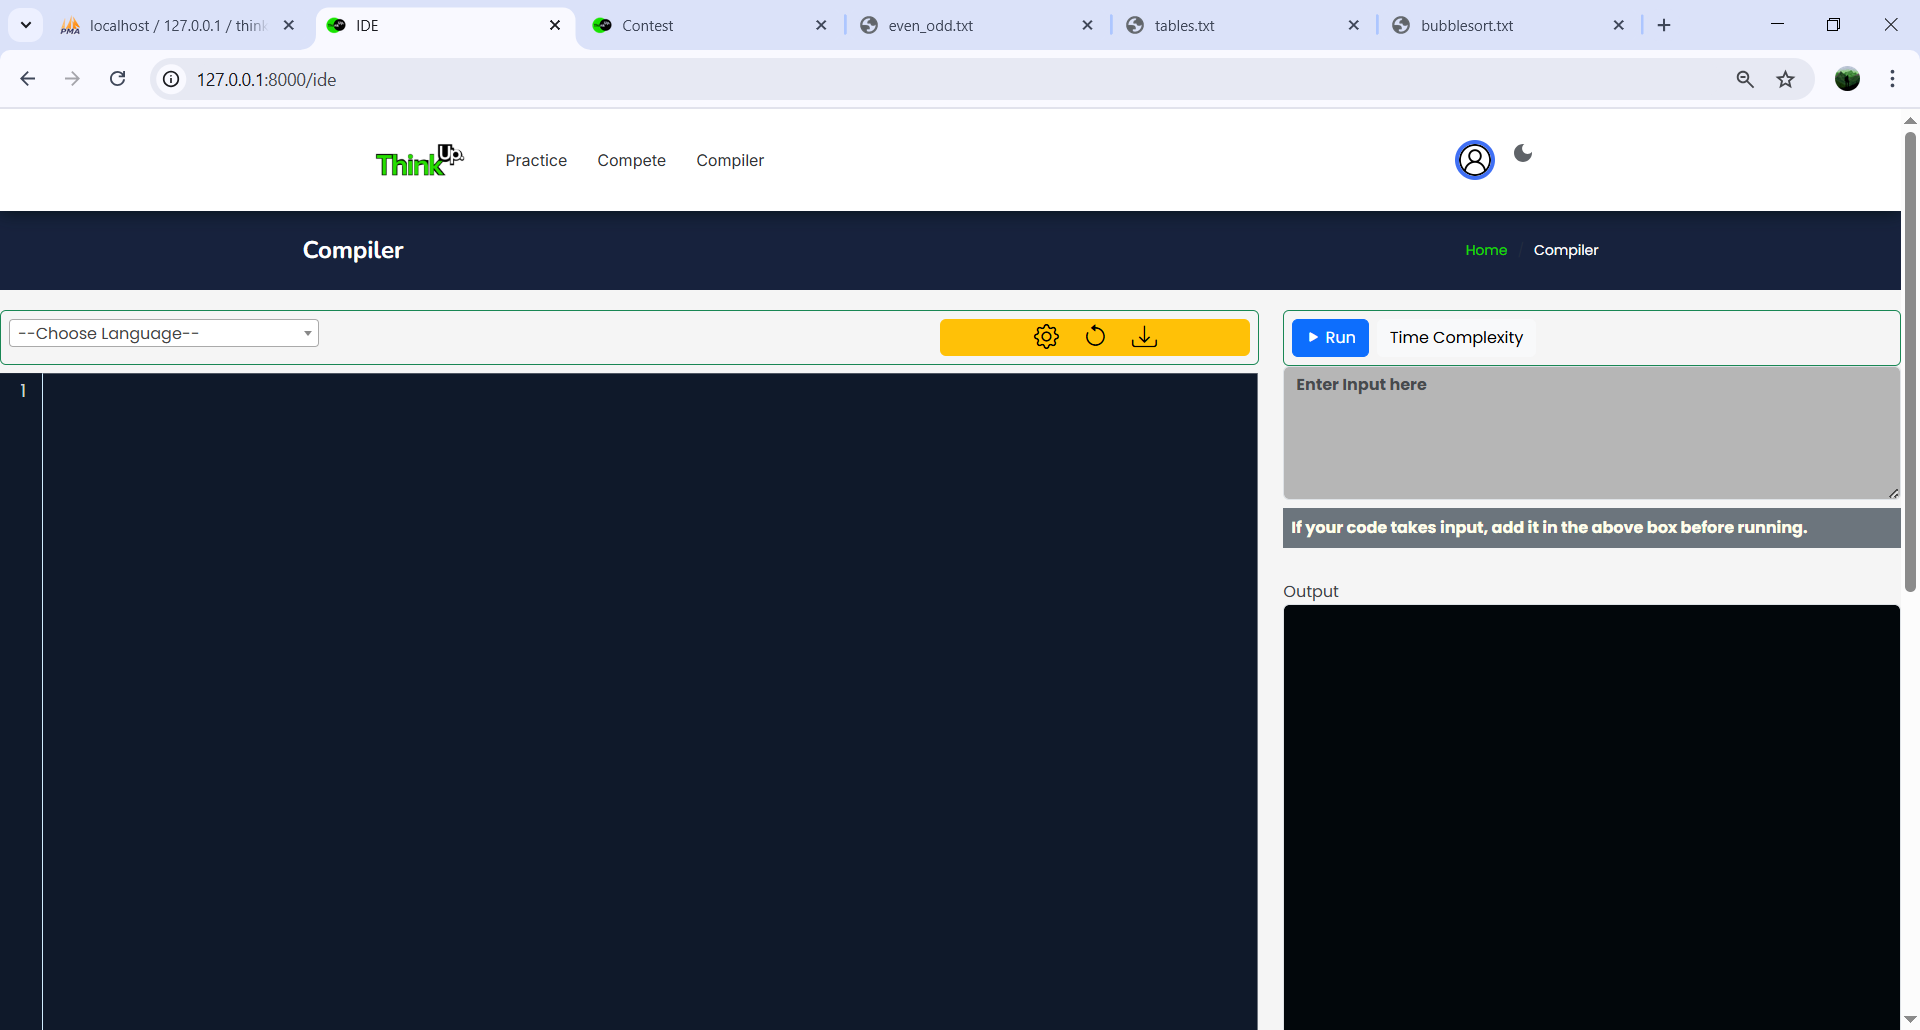Open the Practice menu item
The image size is (1920, 1030).
(x=536, y=160)
